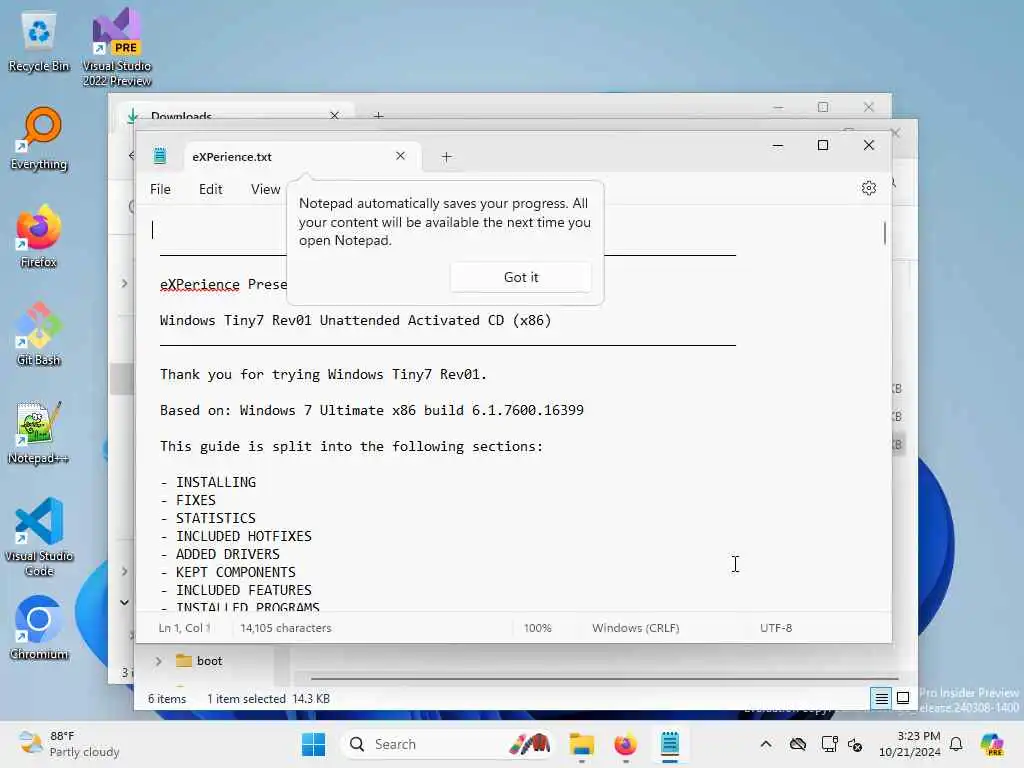Expand the boot folder in Explorer tree

coord(158,661)
